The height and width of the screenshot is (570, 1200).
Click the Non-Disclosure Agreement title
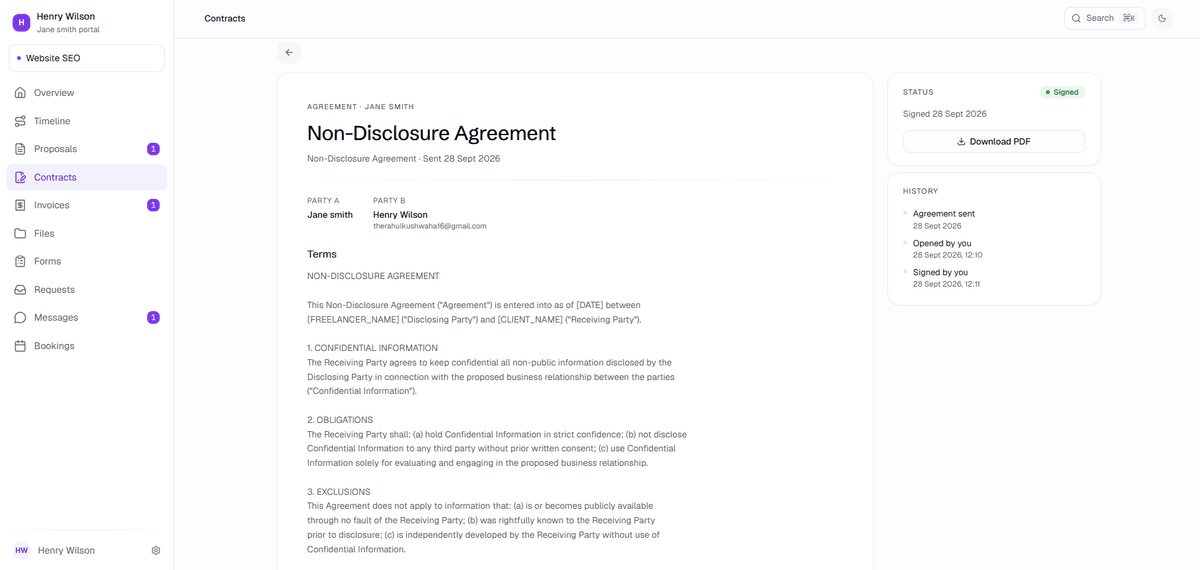(x=431, y=133)
